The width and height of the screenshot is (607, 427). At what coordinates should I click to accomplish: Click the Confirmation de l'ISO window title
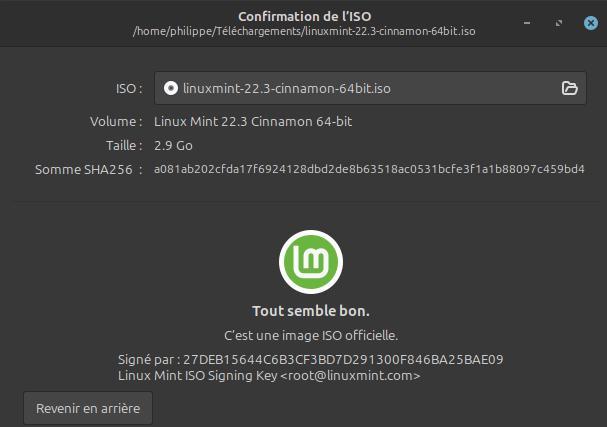(x=305, y=16)
